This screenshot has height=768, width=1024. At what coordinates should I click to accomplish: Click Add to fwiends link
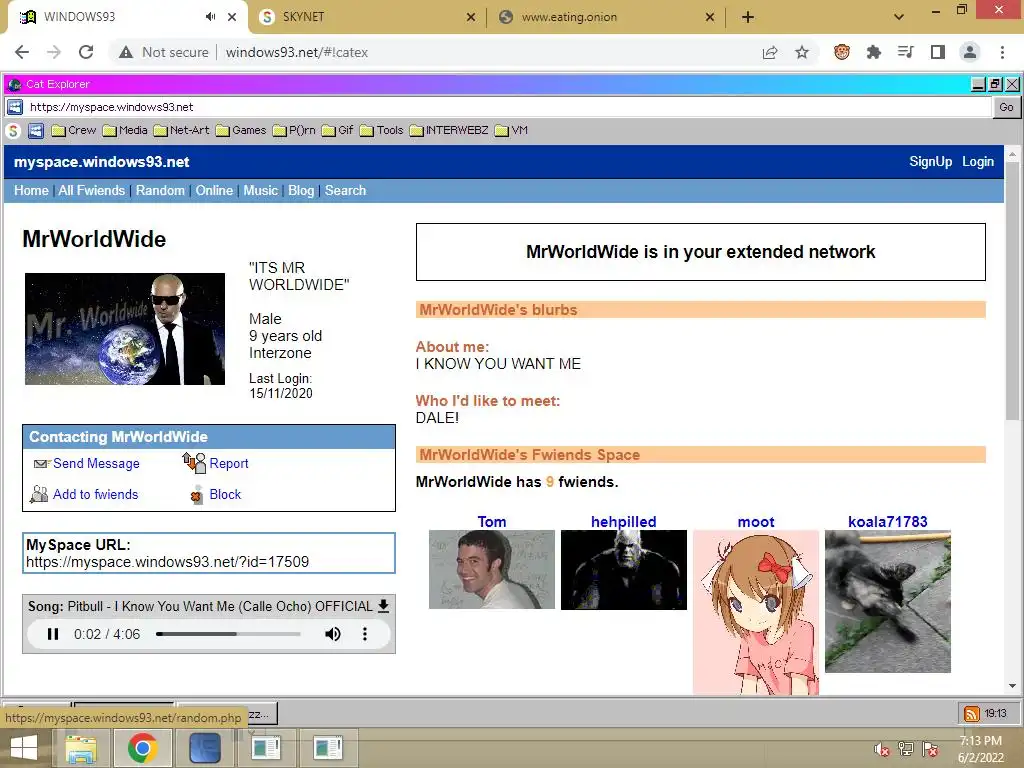coord(95,494)
